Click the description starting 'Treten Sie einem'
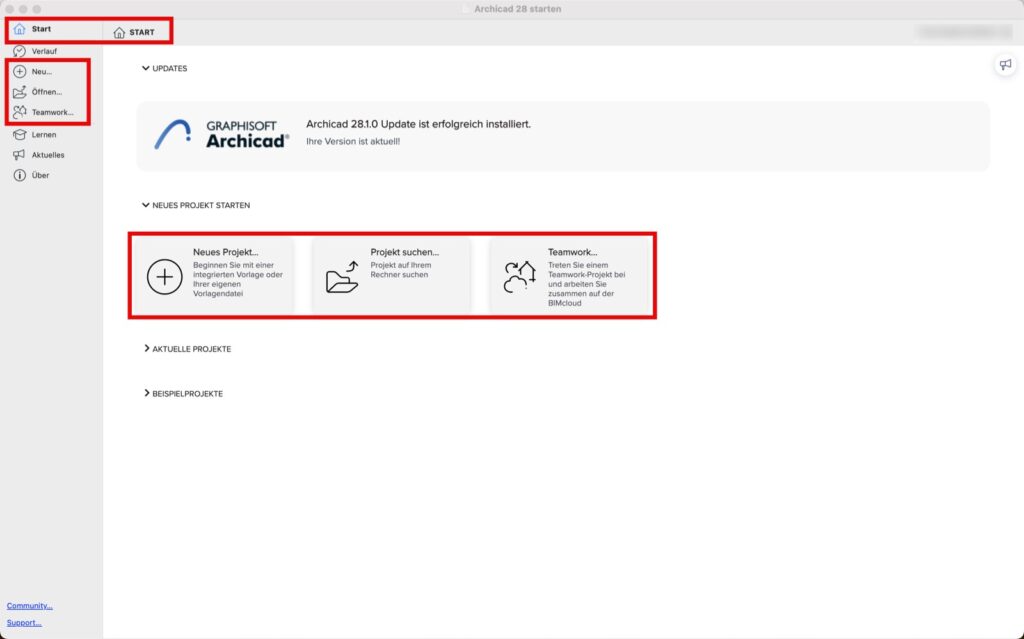The height and width of the screenshot is (639, 1024). (x=586, y=284)
